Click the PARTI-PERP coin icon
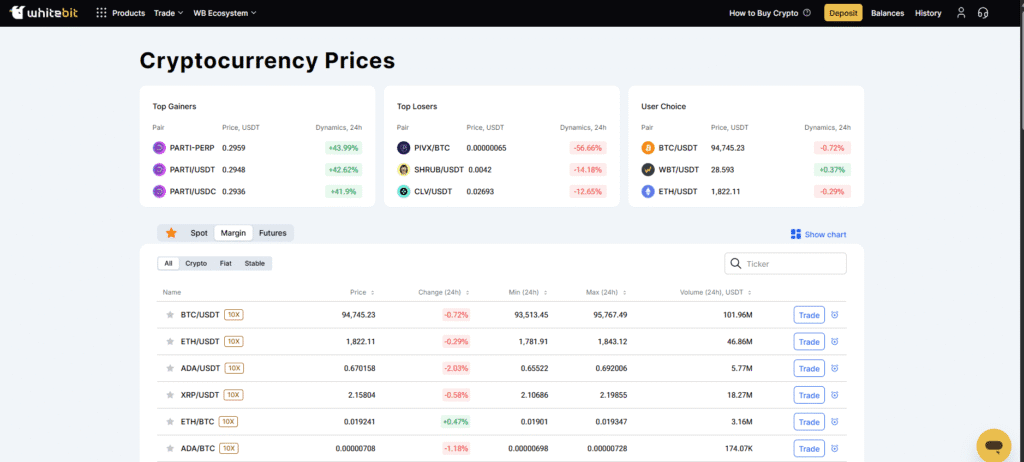 pos(159,148)
